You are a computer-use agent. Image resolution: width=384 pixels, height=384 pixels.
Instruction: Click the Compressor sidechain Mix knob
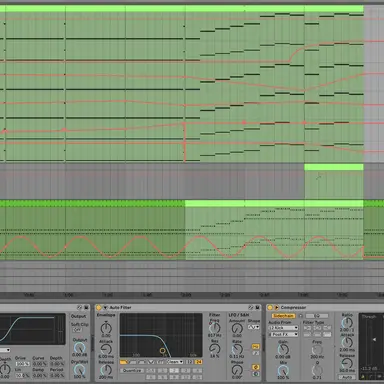[283, 370]
